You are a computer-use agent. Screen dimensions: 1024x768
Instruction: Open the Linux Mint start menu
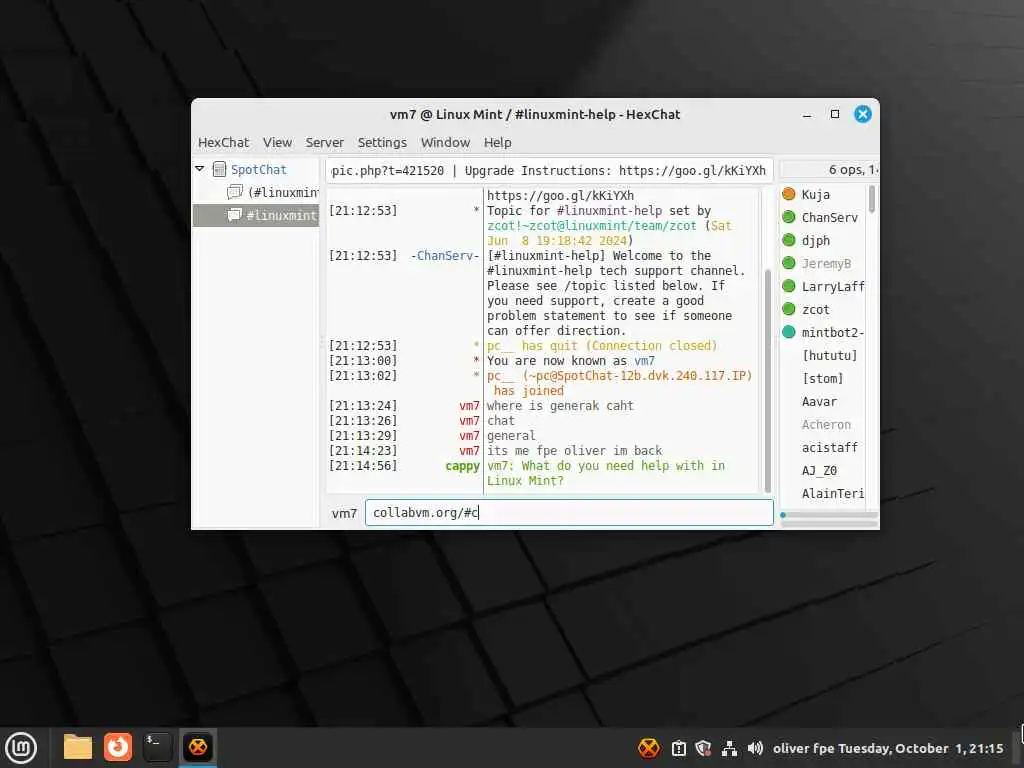tap(21, 748)
